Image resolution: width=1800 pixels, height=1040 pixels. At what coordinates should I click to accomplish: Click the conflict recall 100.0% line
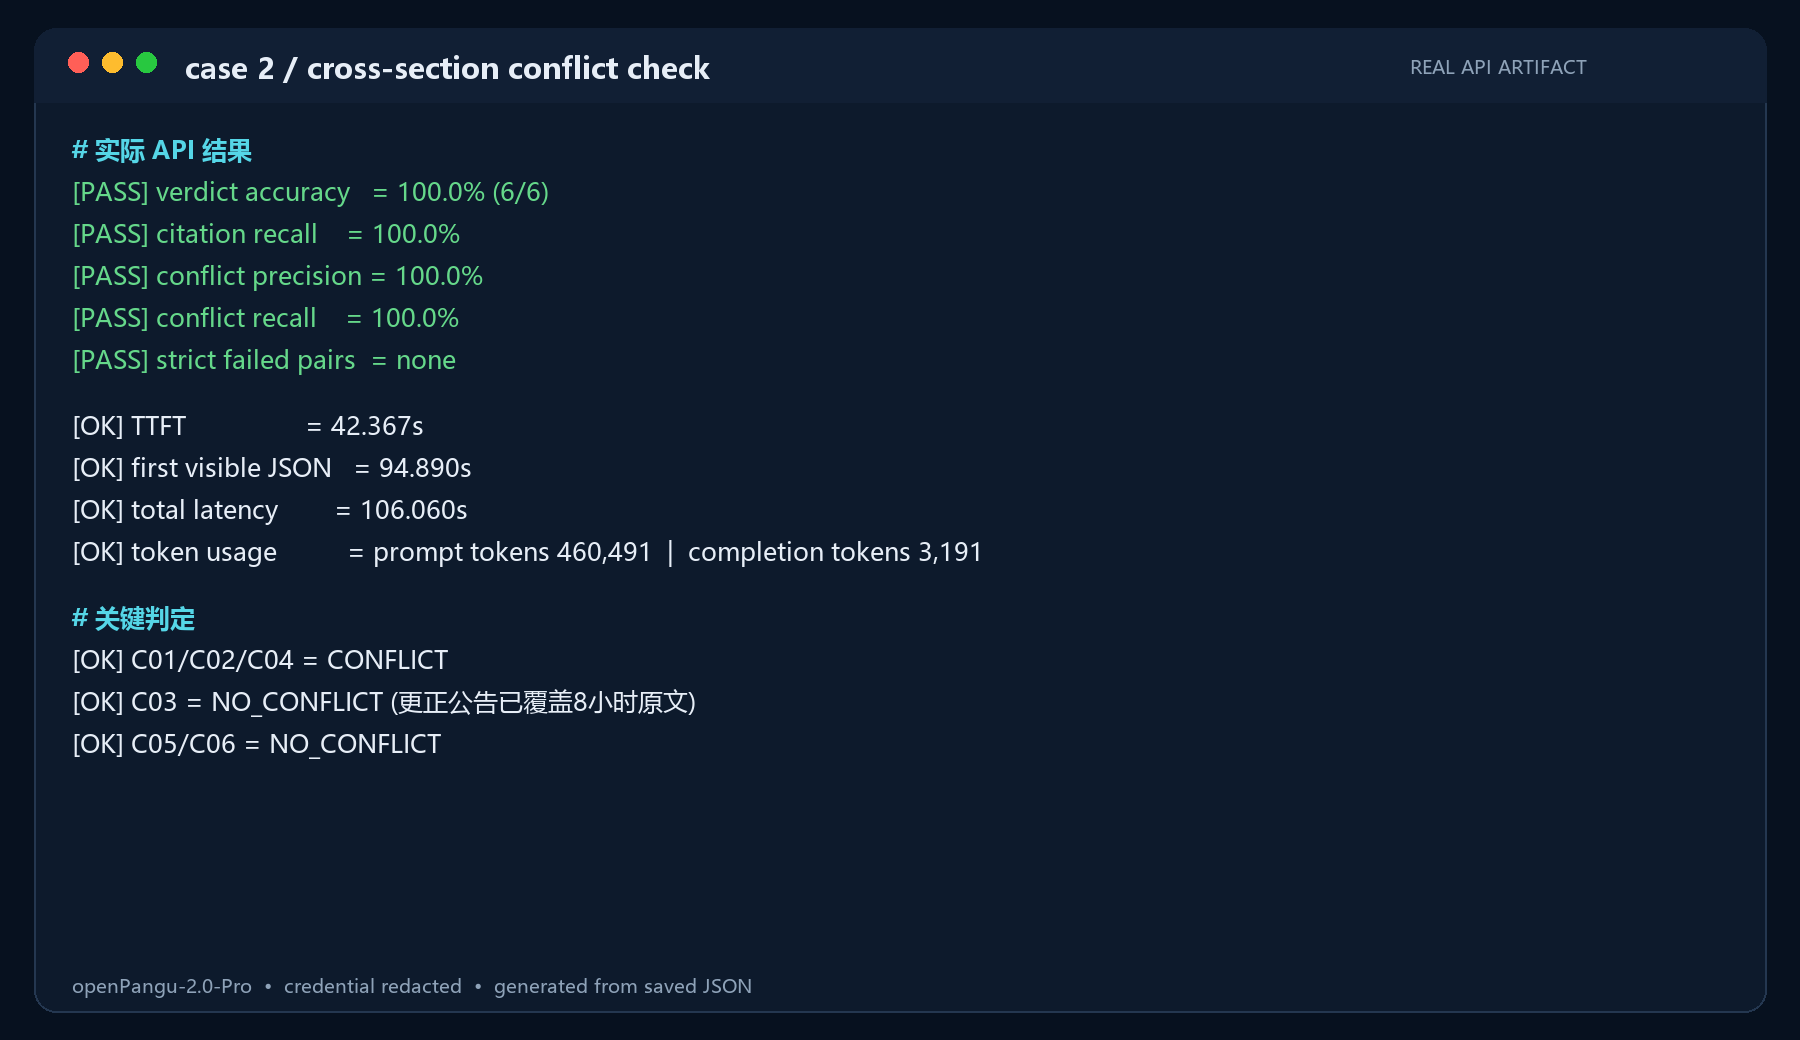(x=266, y=318)
